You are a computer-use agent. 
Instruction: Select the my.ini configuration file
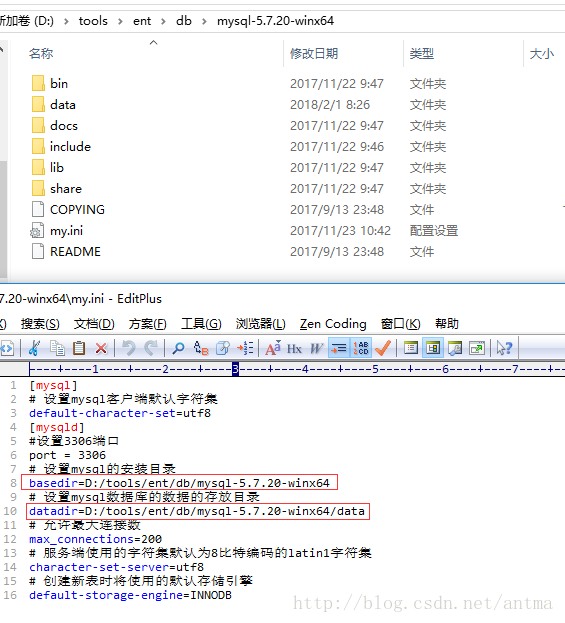[x=66, y=230]
